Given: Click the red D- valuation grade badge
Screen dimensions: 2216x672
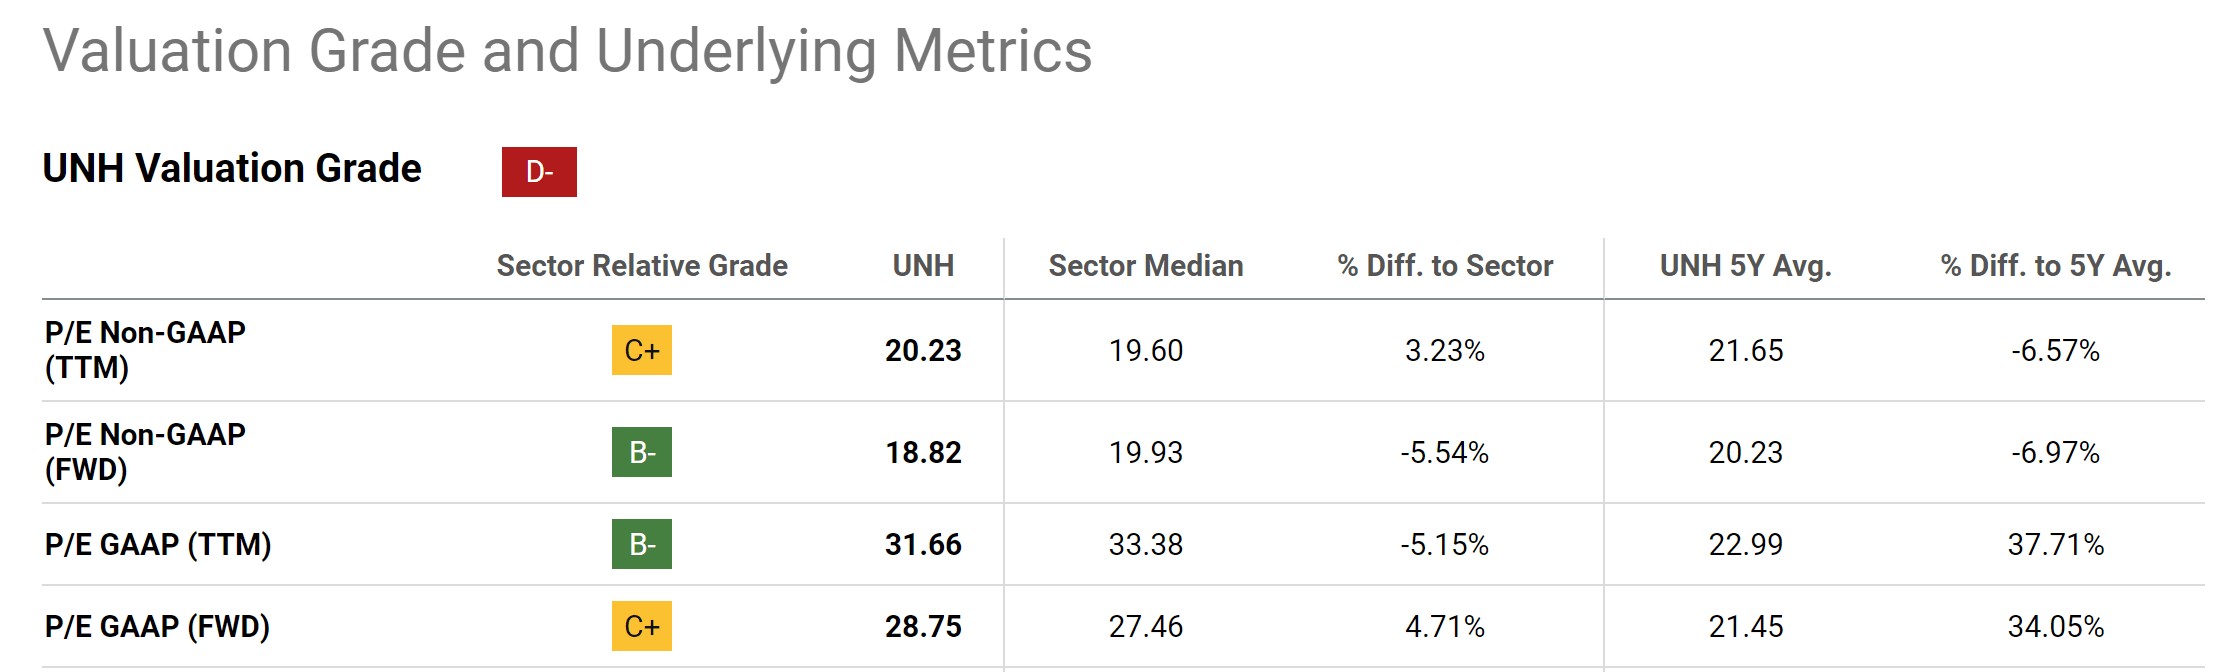Looking at the screenshot, I should (x=539, y=172).
